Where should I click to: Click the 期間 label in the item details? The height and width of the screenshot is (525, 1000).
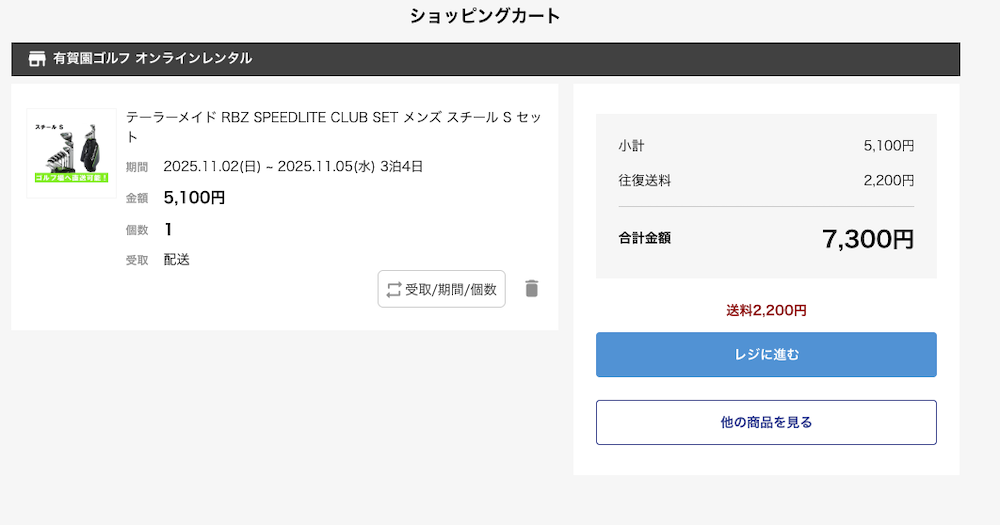(137, 167)
